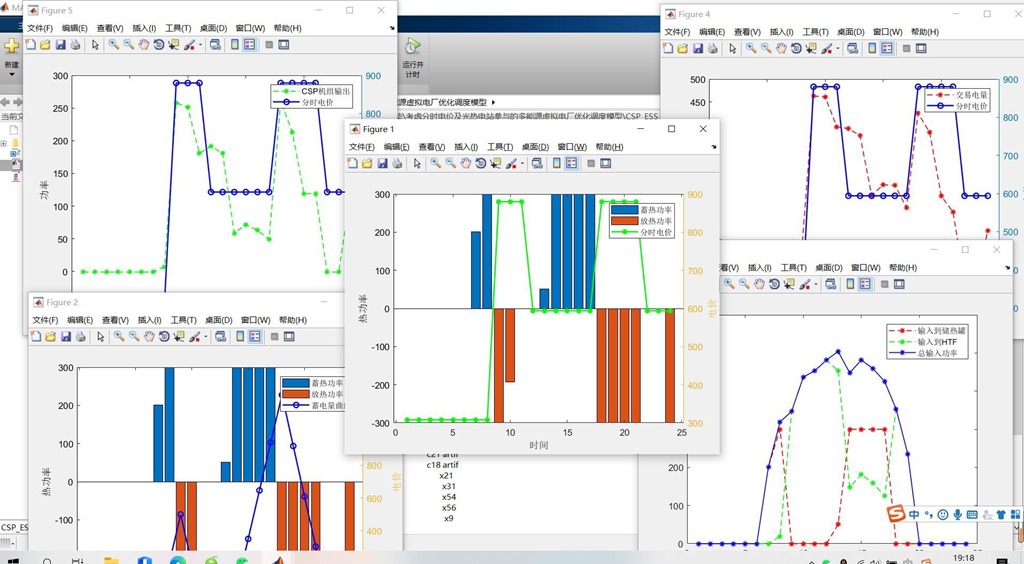Image resolution: width=1024 pixels, height=564 pixels.
Task: Select Zoom In tool in rightmost lower figure
Action: tap(728, 284)
